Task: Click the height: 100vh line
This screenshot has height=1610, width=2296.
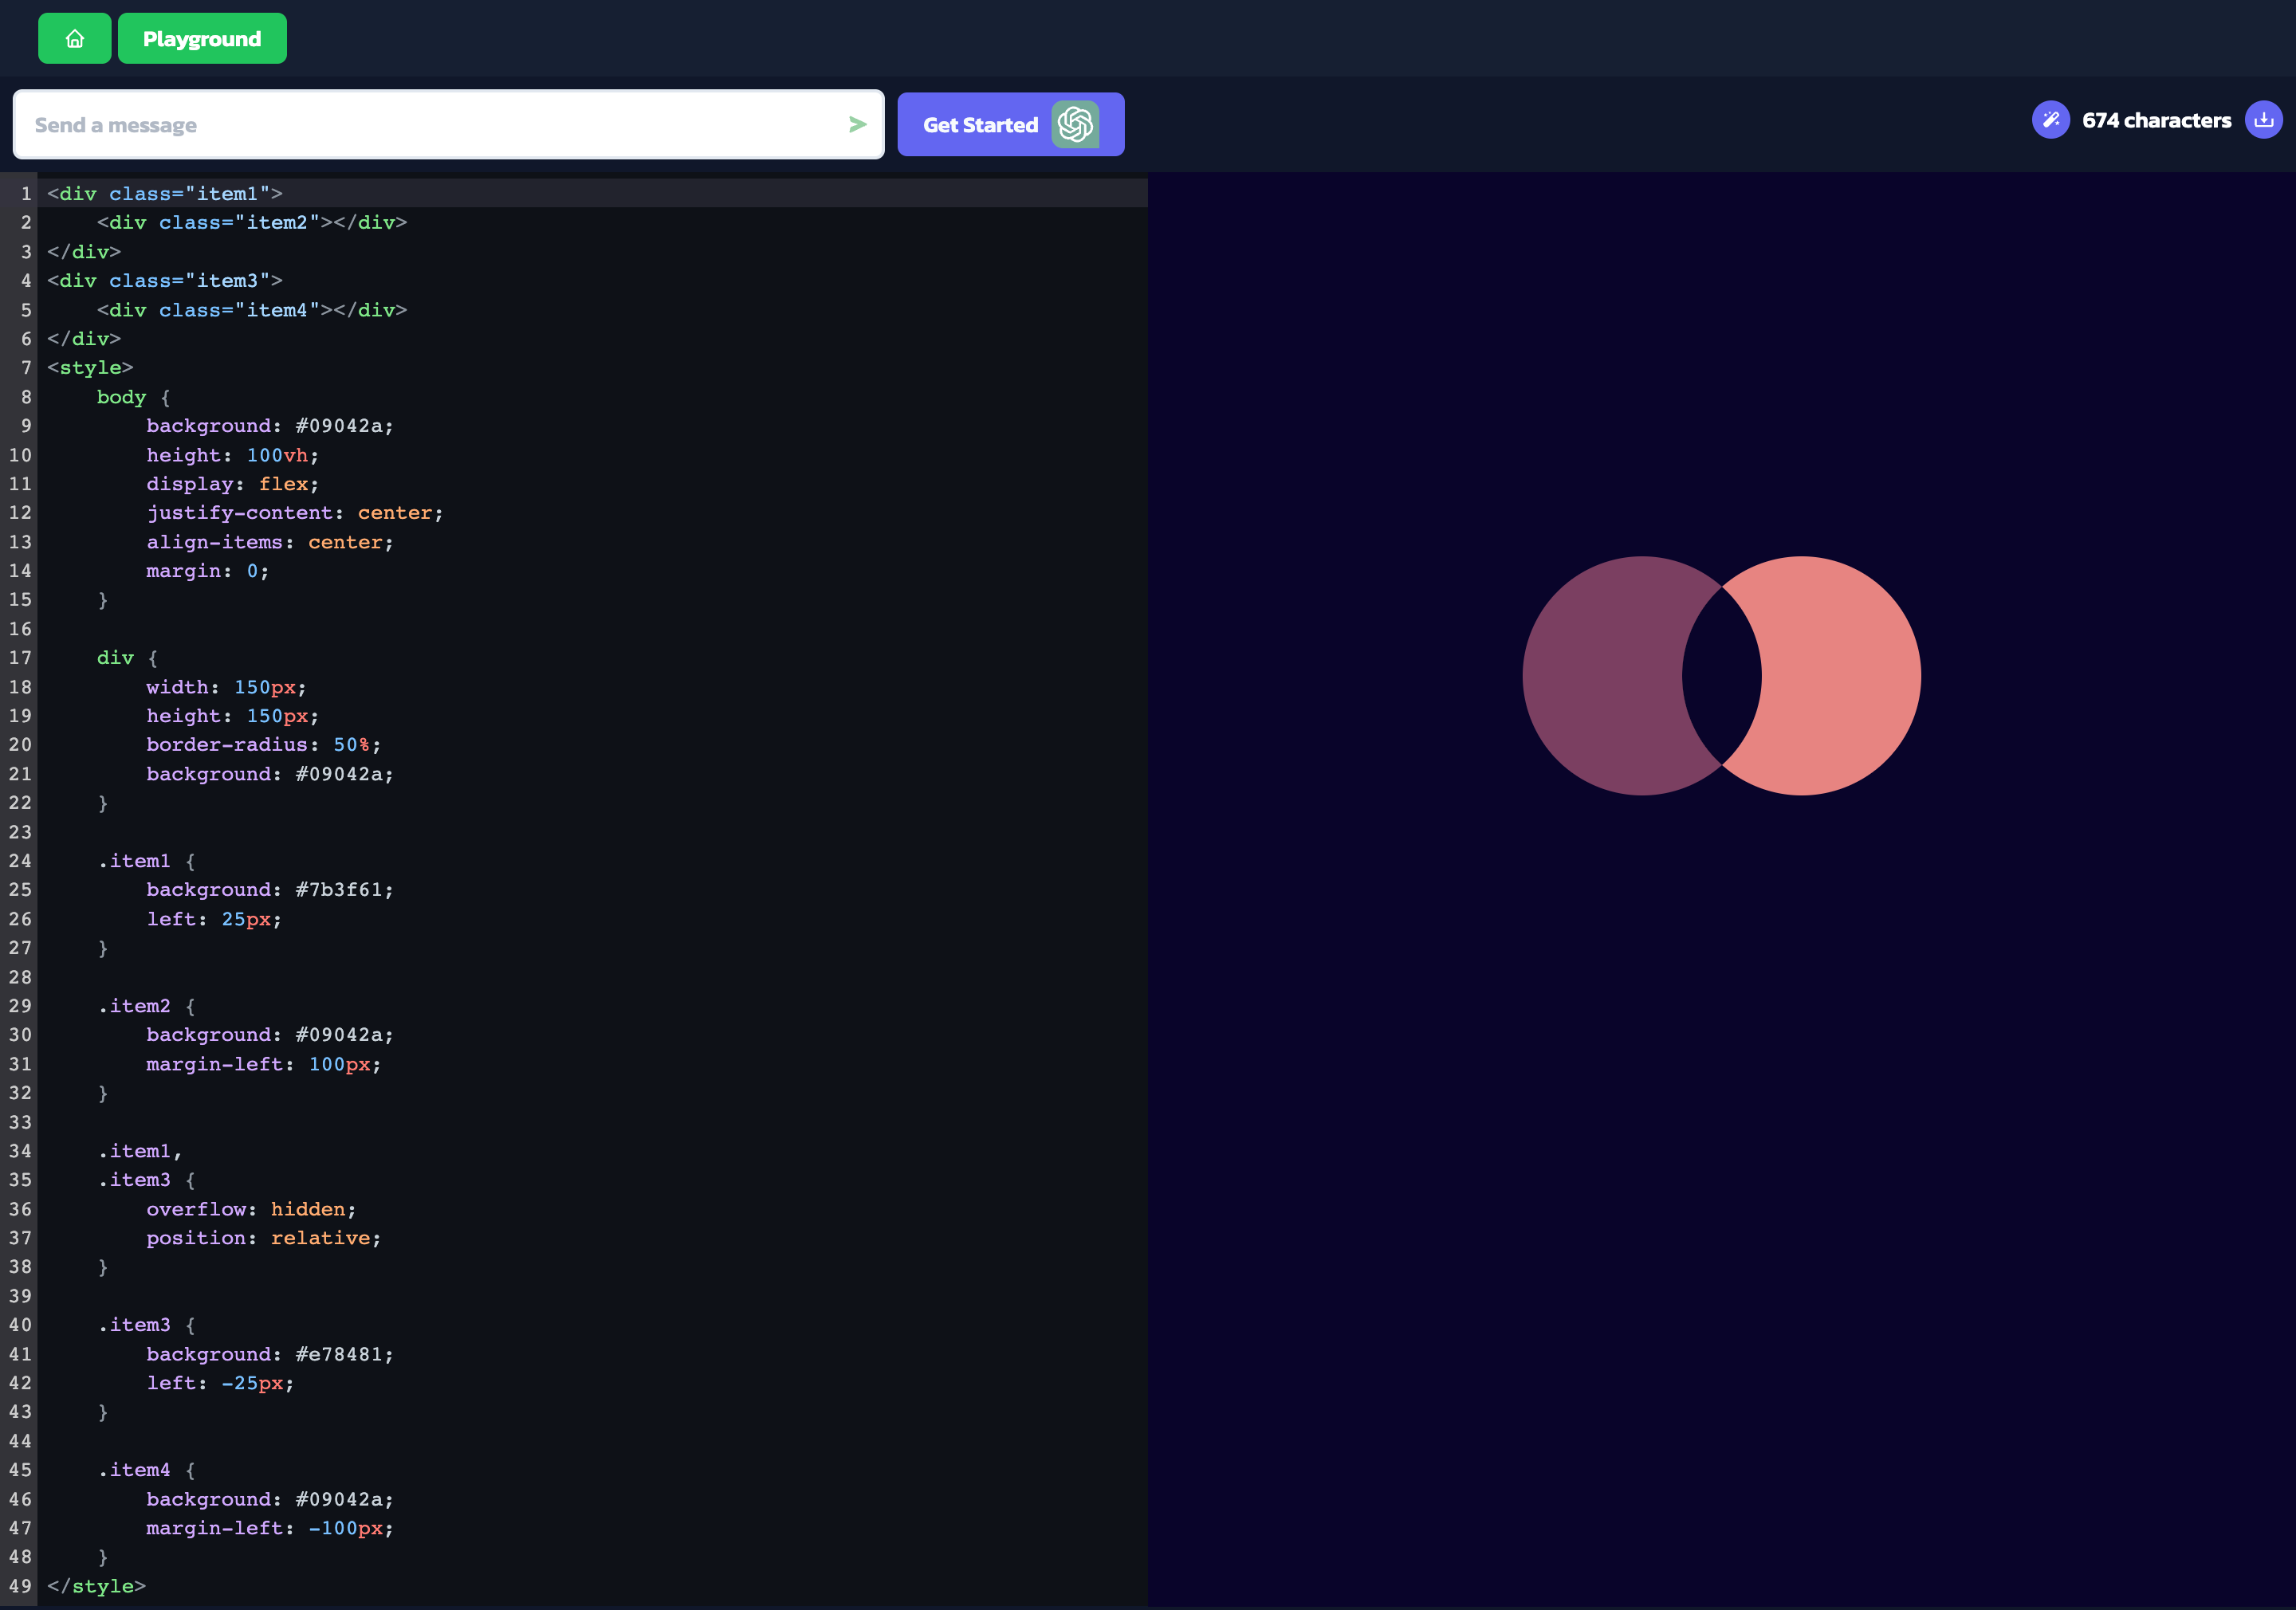Action: click(x=232, y=455)
